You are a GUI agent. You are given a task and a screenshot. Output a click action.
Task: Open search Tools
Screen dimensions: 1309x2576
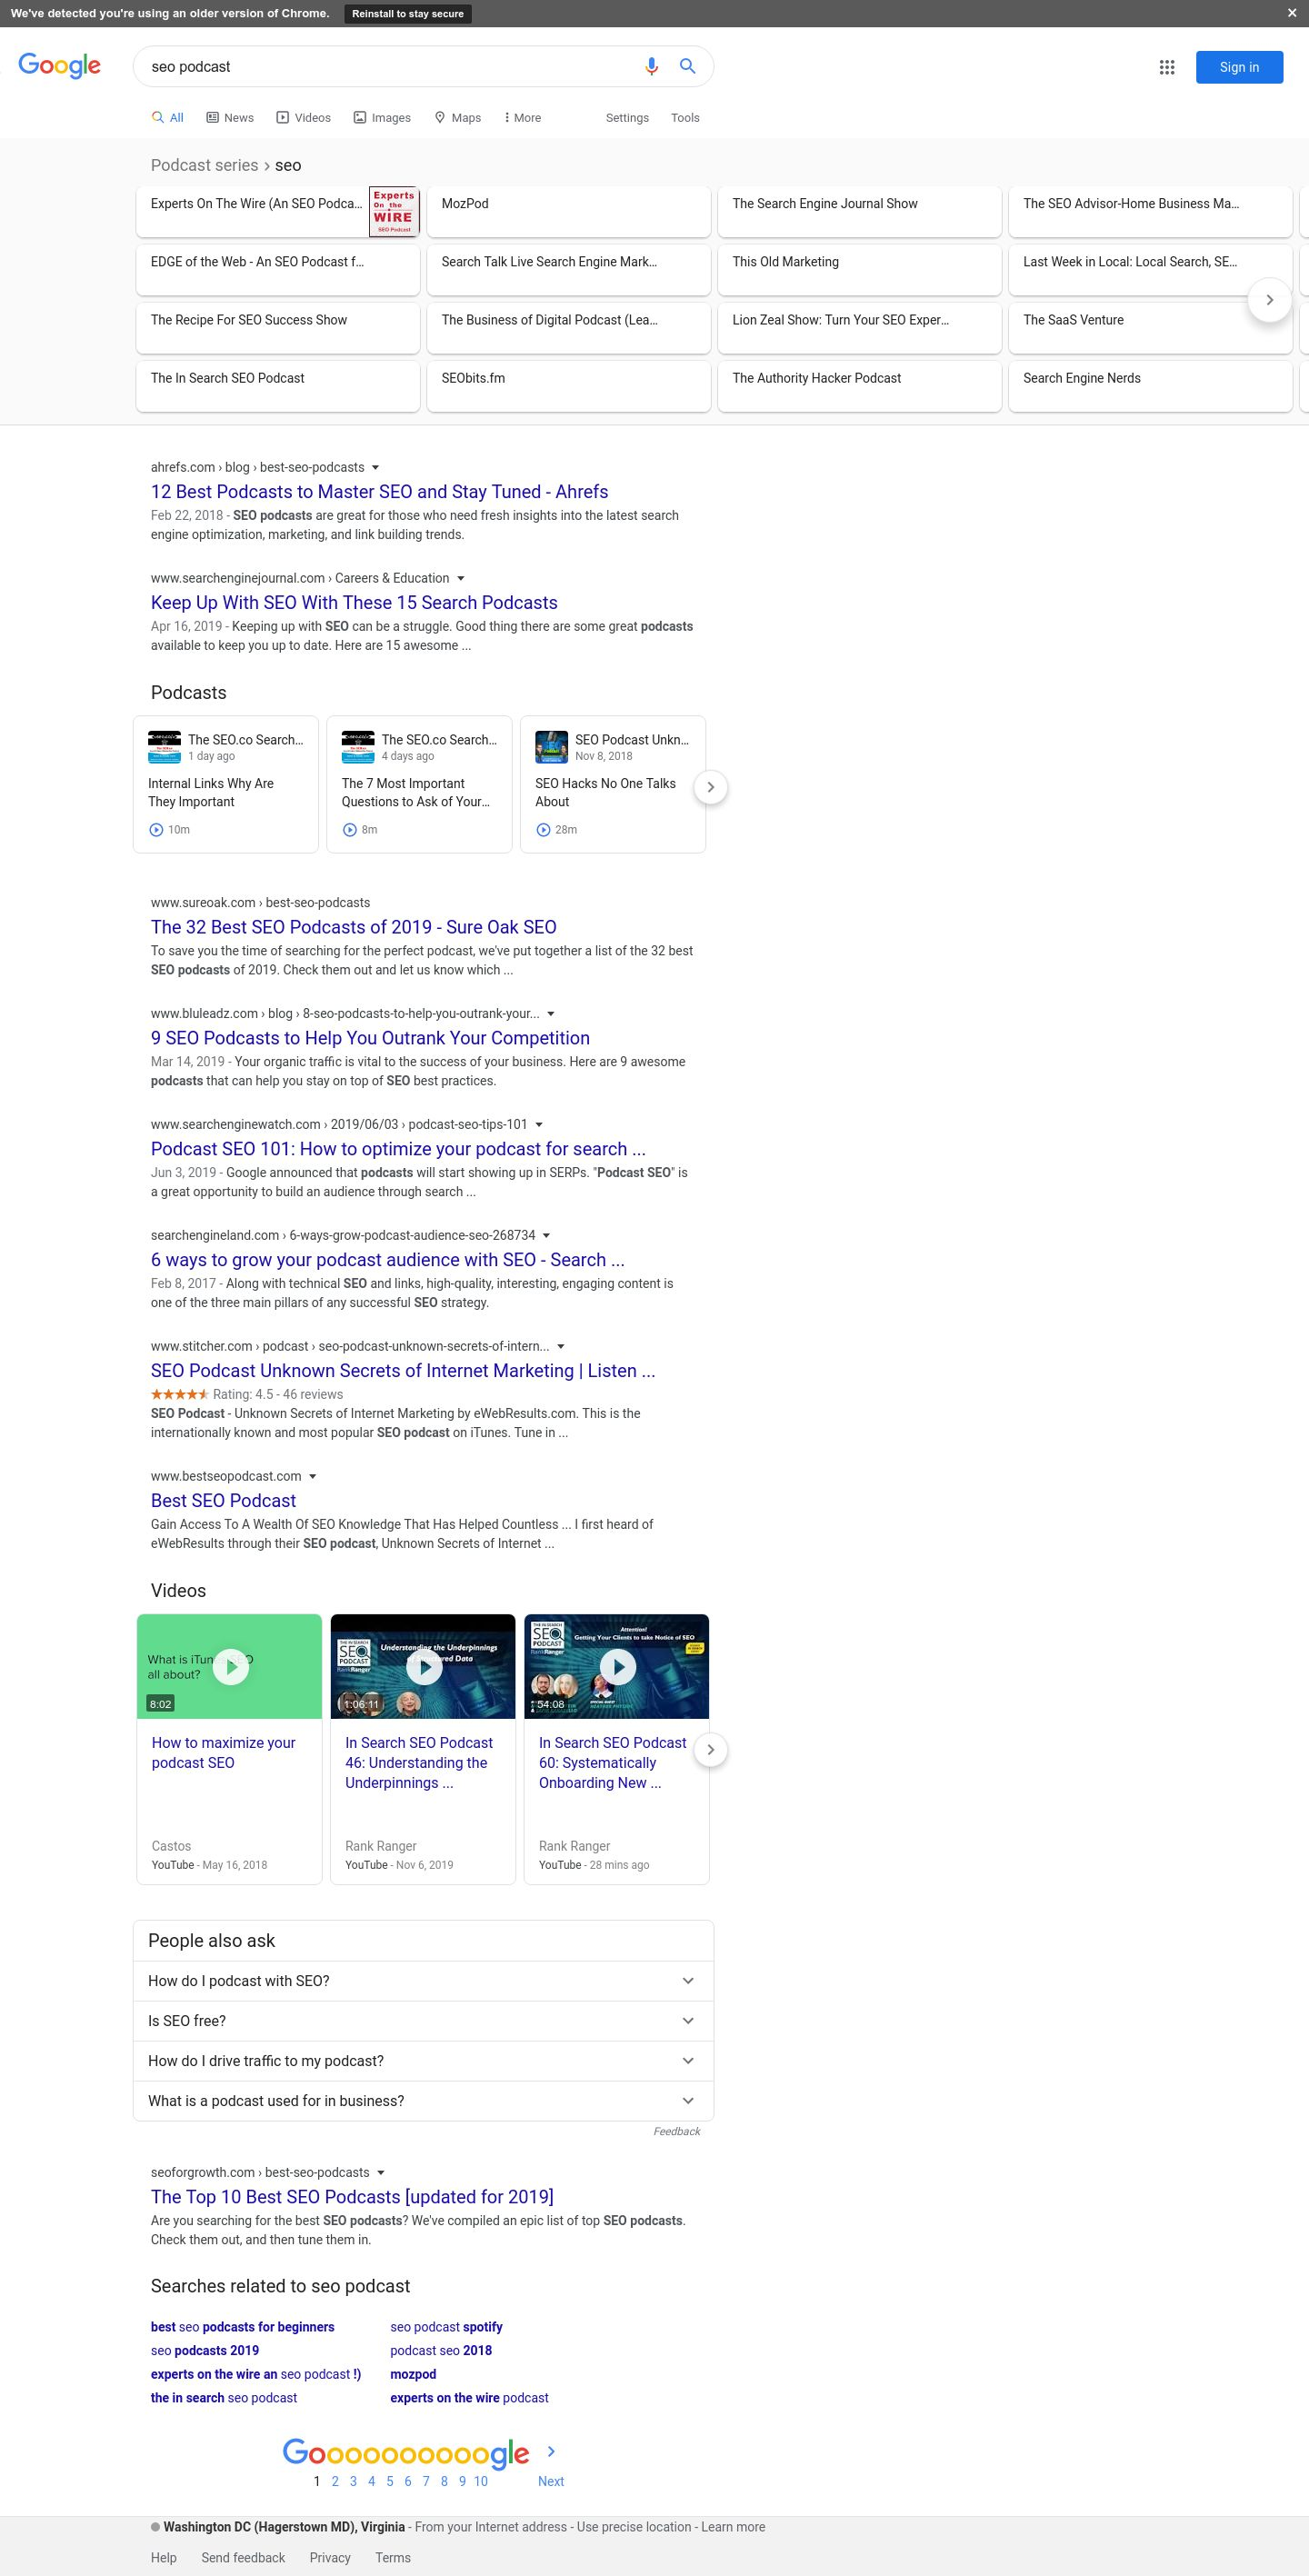[685, 118]
